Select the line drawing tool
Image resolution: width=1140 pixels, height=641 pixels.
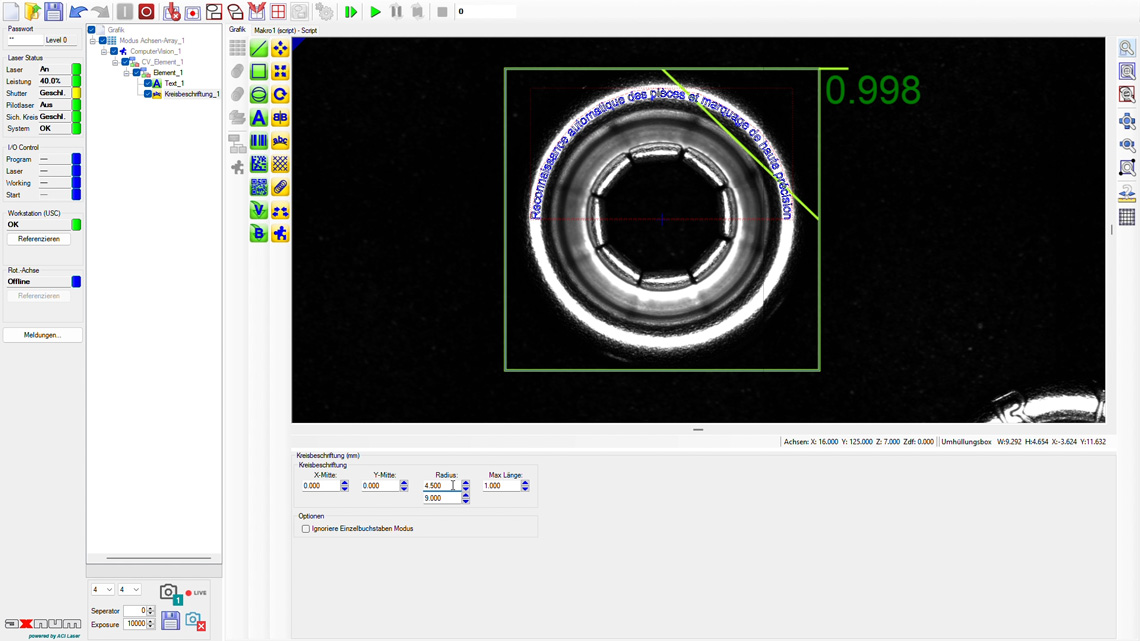click(259, 49)
